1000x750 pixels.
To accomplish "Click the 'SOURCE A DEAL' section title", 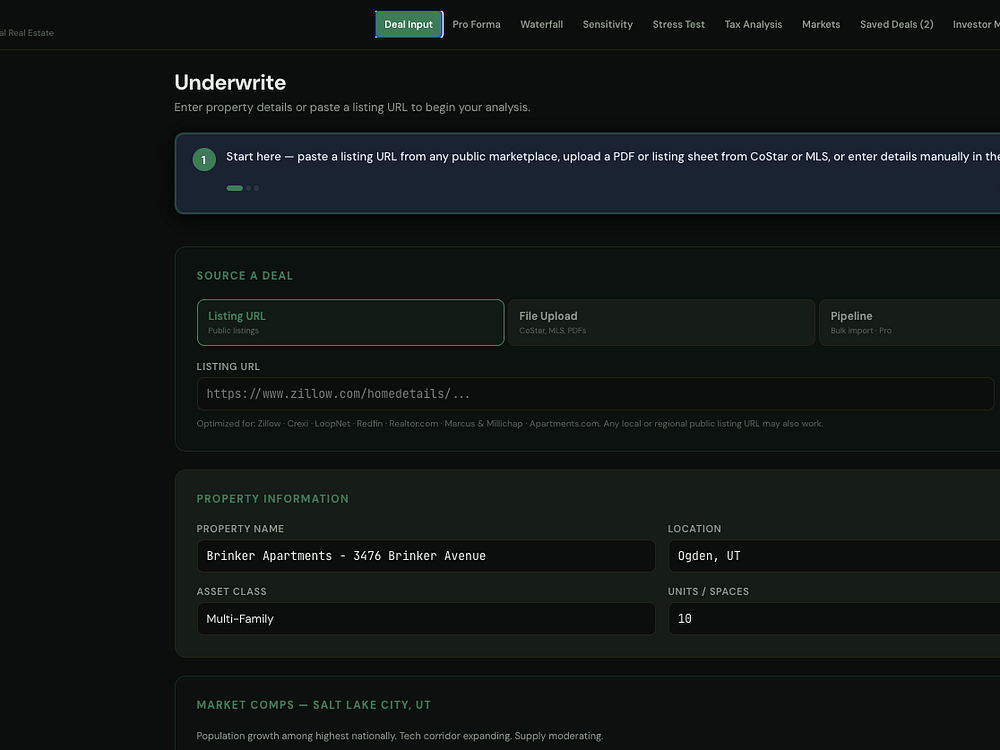I will (x=245, y=276).
